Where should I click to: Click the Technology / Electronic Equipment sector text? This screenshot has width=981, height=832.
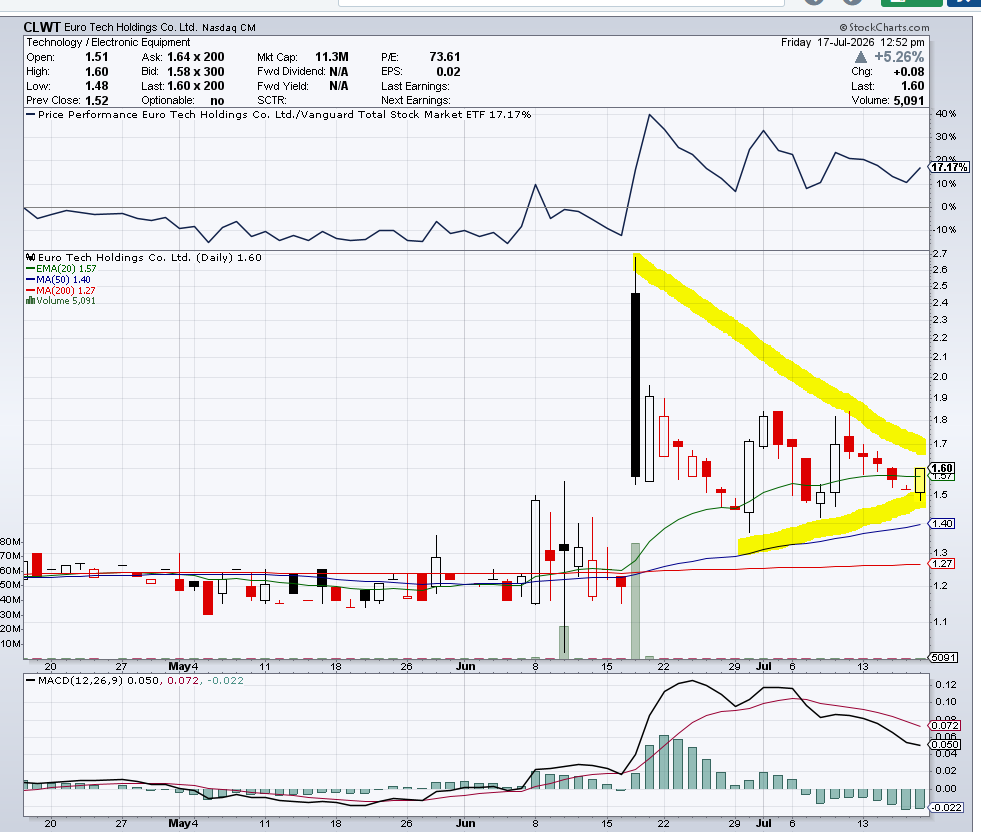(108, 42)
